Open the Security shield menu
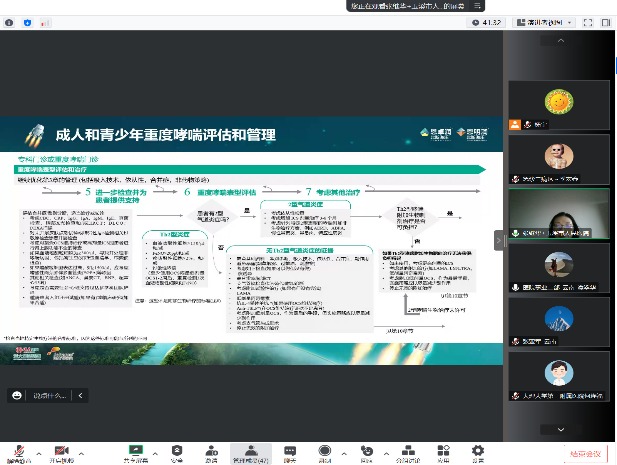Viewport: 617px width, 465px height. coord(176,451)
